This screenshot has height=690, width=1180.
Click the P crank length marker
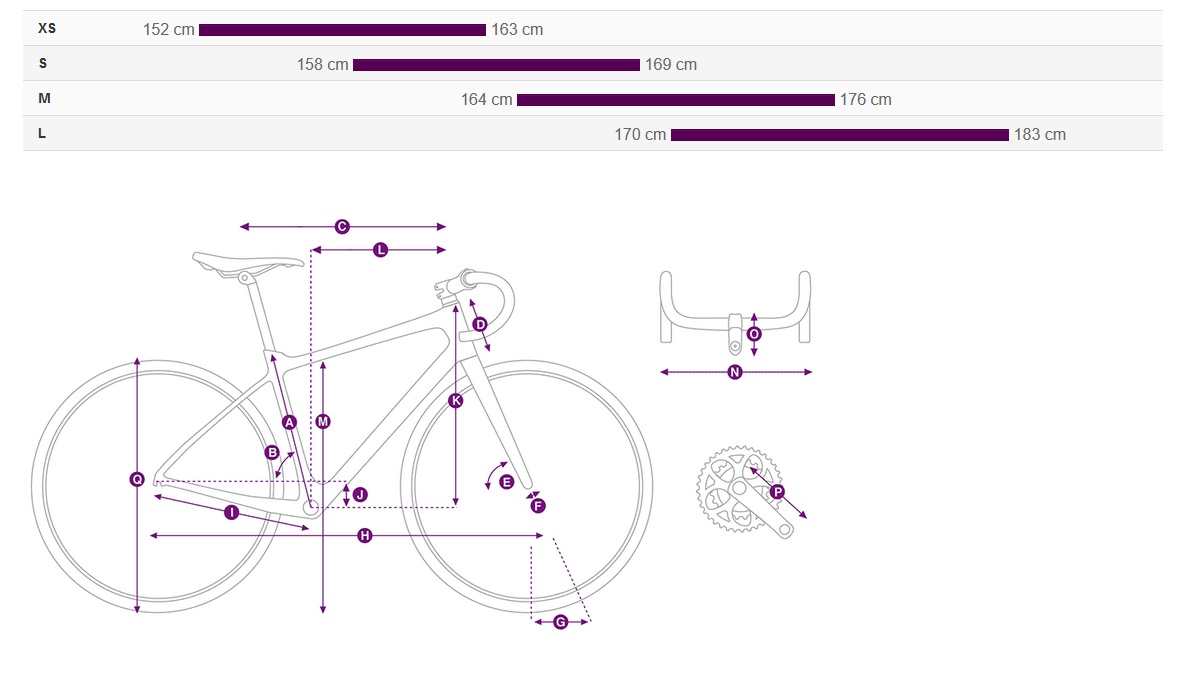(777, 492)
